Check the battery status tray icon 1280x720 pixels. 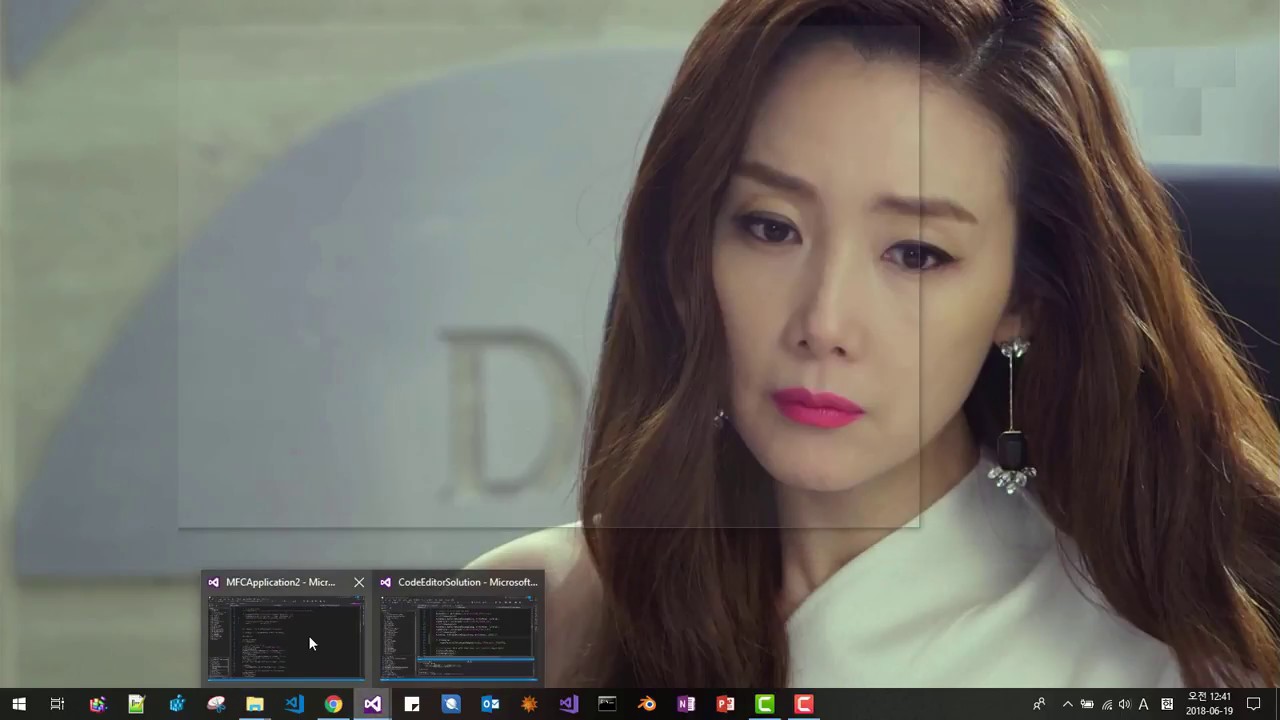click(x=1087, y=704)
